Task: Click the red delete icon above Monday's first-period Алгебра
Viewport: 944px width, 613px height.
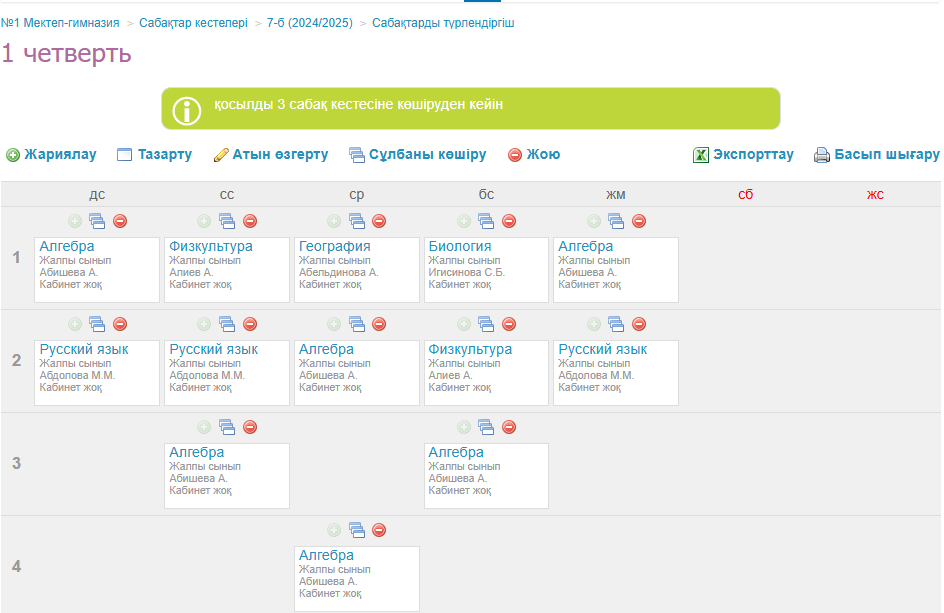Action: click(x=120, y=221)
